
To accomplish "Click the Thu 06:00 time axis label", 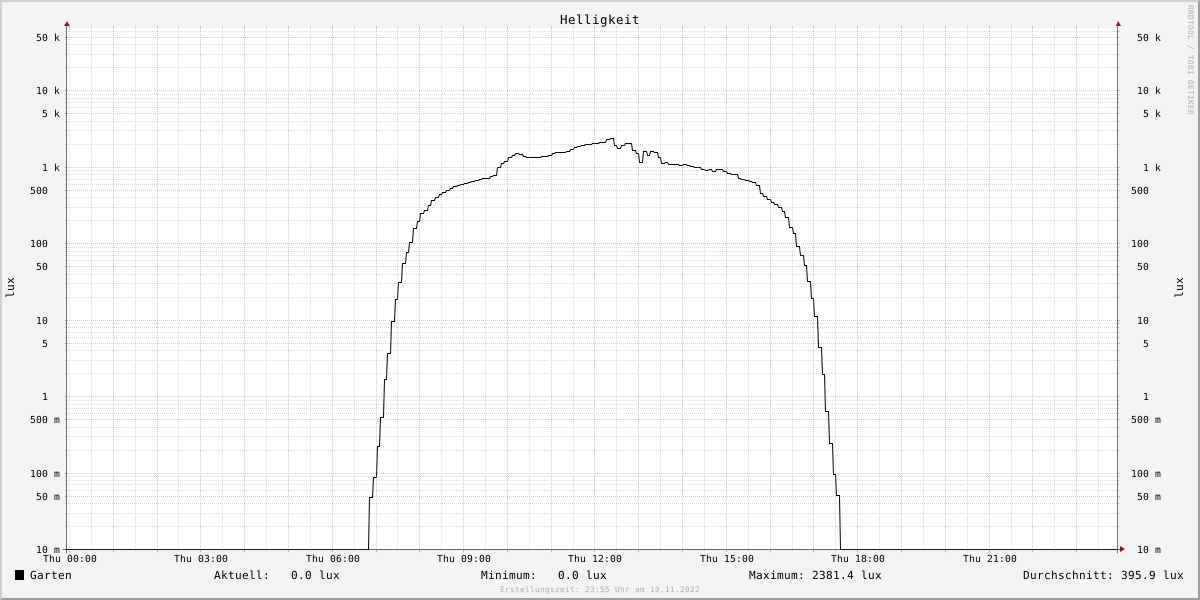I will 333,559.
